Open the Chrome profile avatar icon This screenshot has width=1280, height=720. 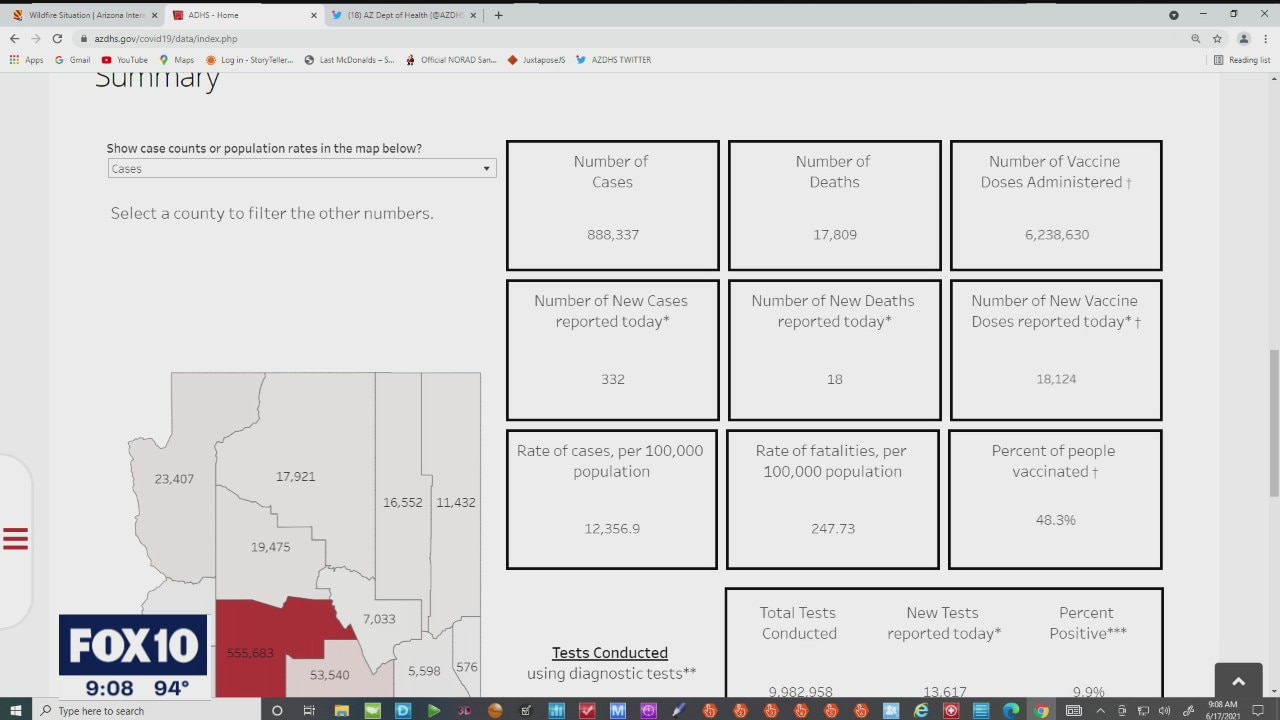click(1244, 39)
